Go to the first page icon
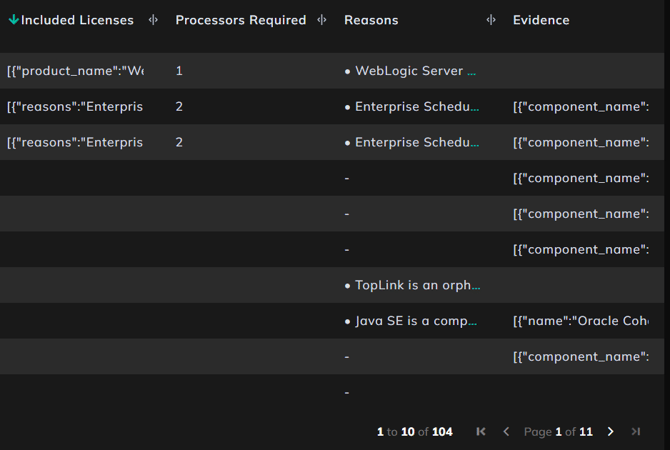 pos(481,432)
